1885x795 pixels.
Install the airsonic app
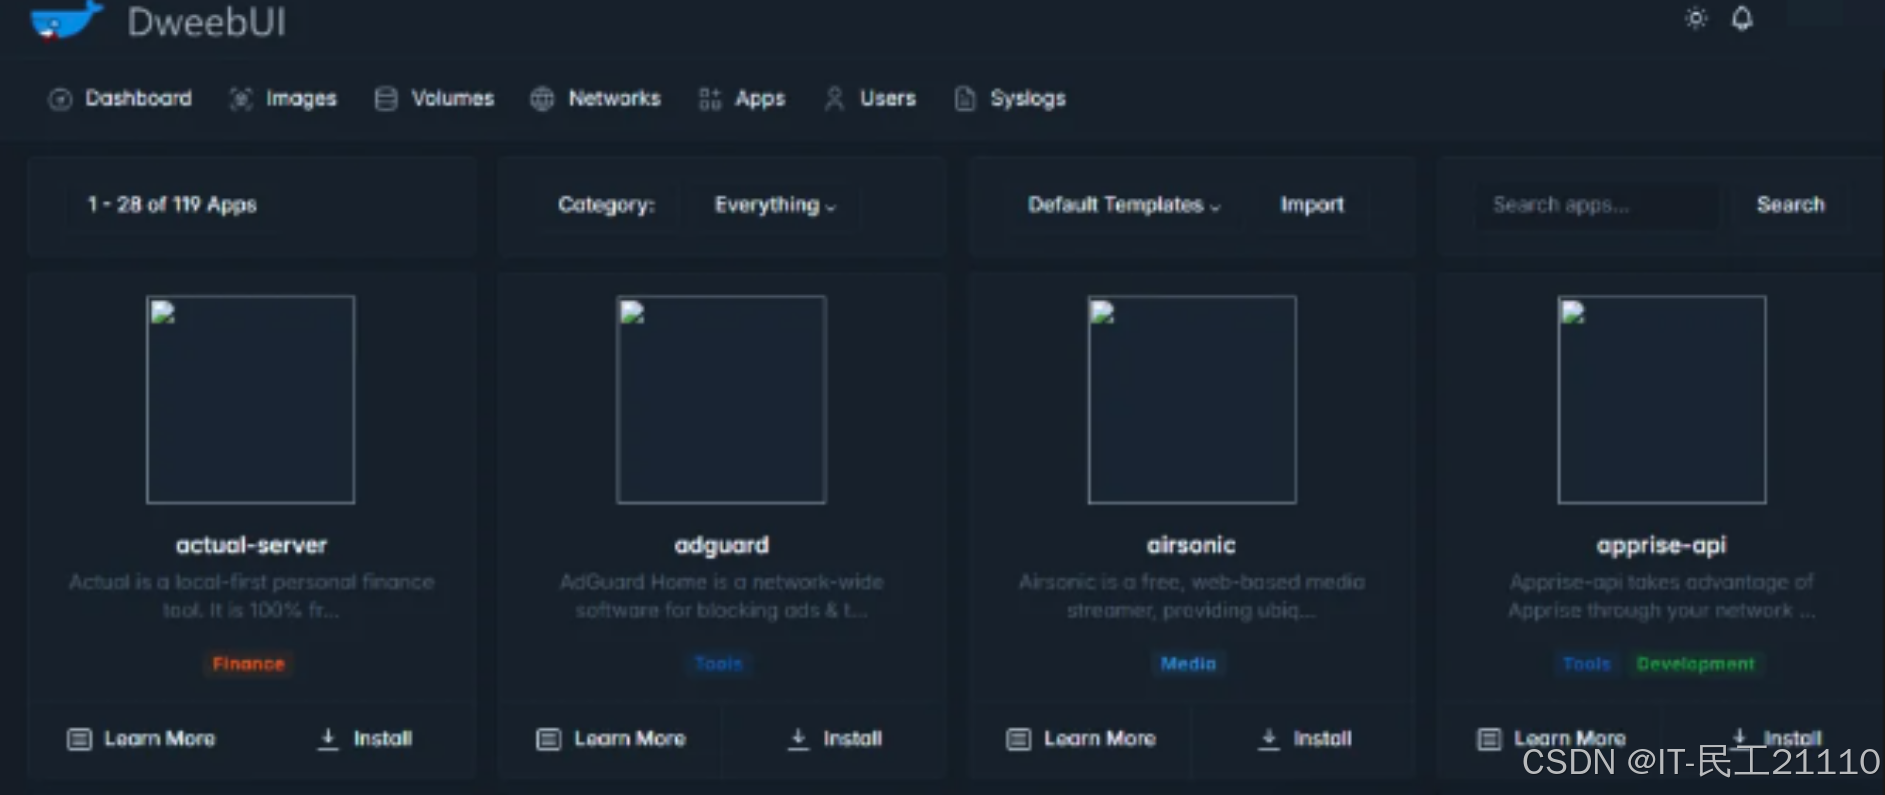tap(1305, 739)
